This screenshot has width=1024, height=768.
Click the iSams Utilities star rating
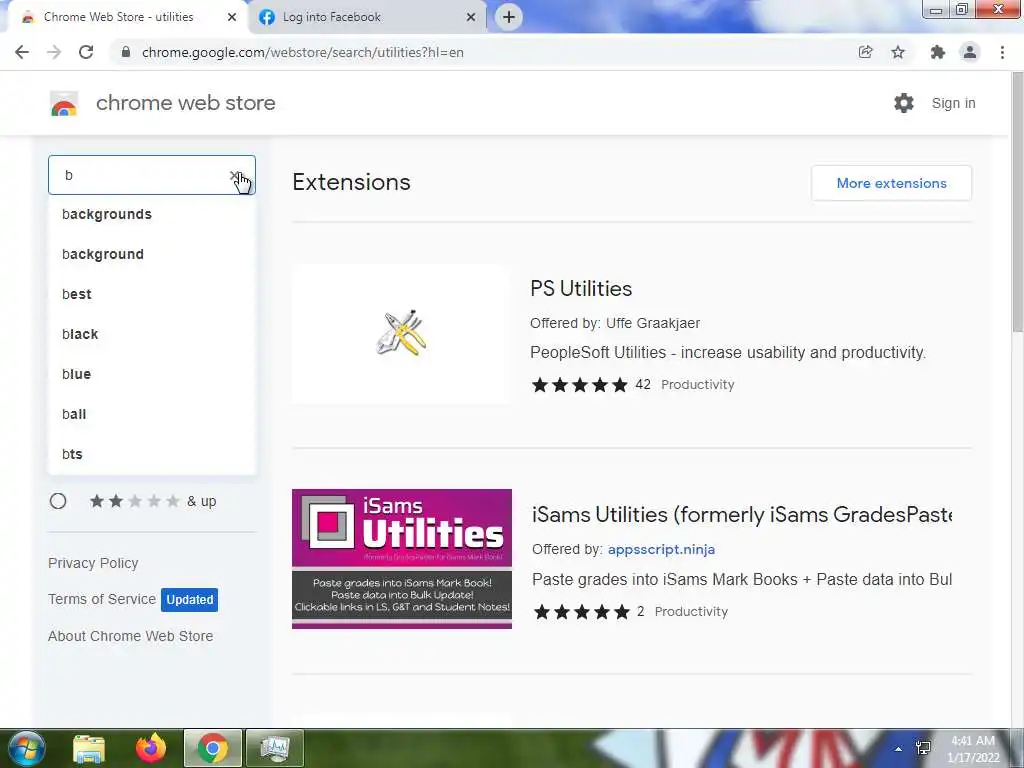(582, 612)
